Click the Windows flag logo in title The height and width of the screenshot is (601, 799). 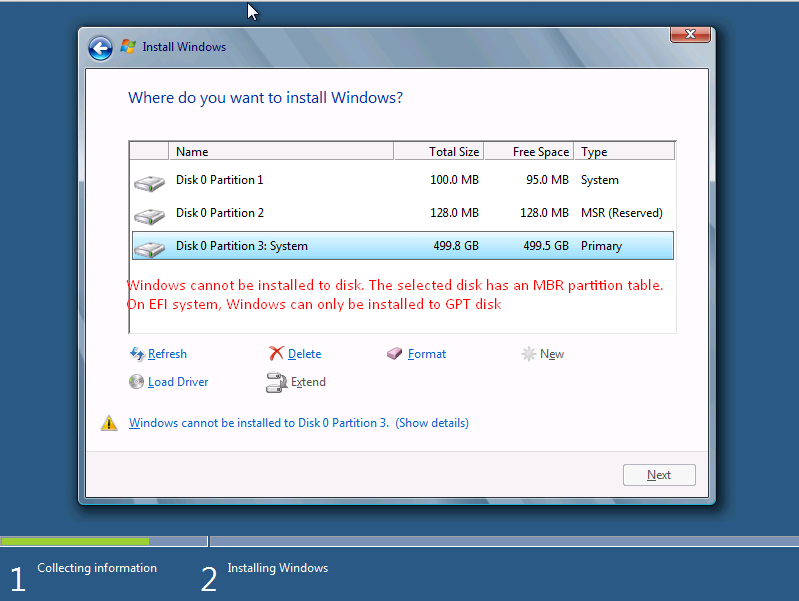[x=128, y=46]
